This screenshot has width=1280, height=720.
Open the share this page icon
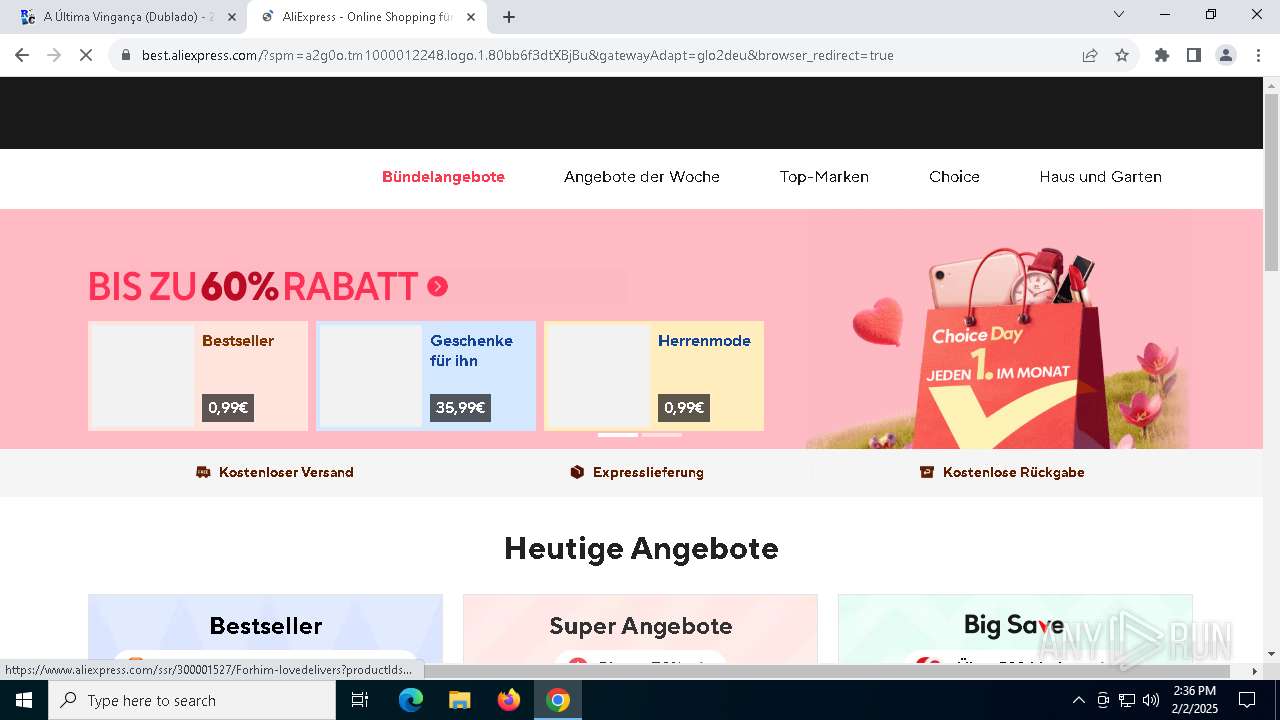[x=1090, y=55]
